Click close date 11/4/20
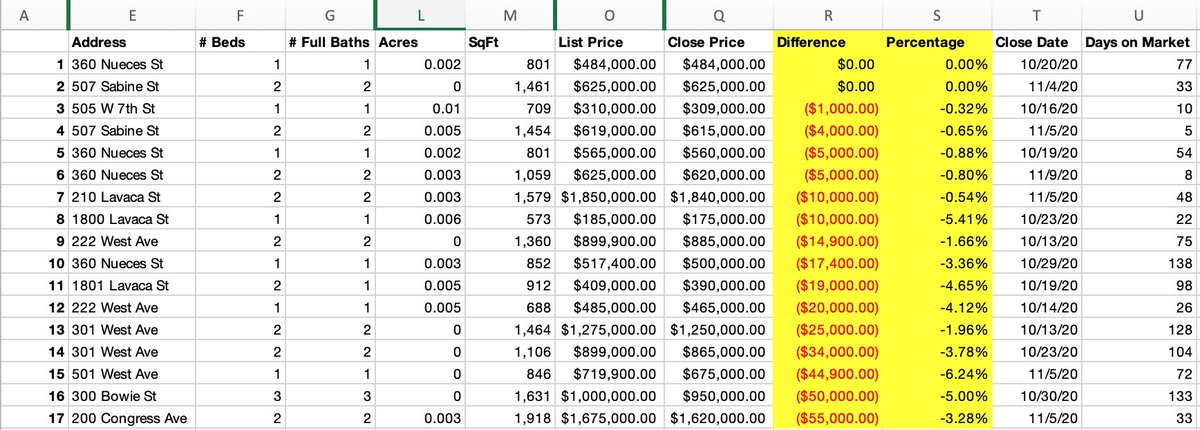The width and height of the screenshot is (1200, 430). [1036, 86]
